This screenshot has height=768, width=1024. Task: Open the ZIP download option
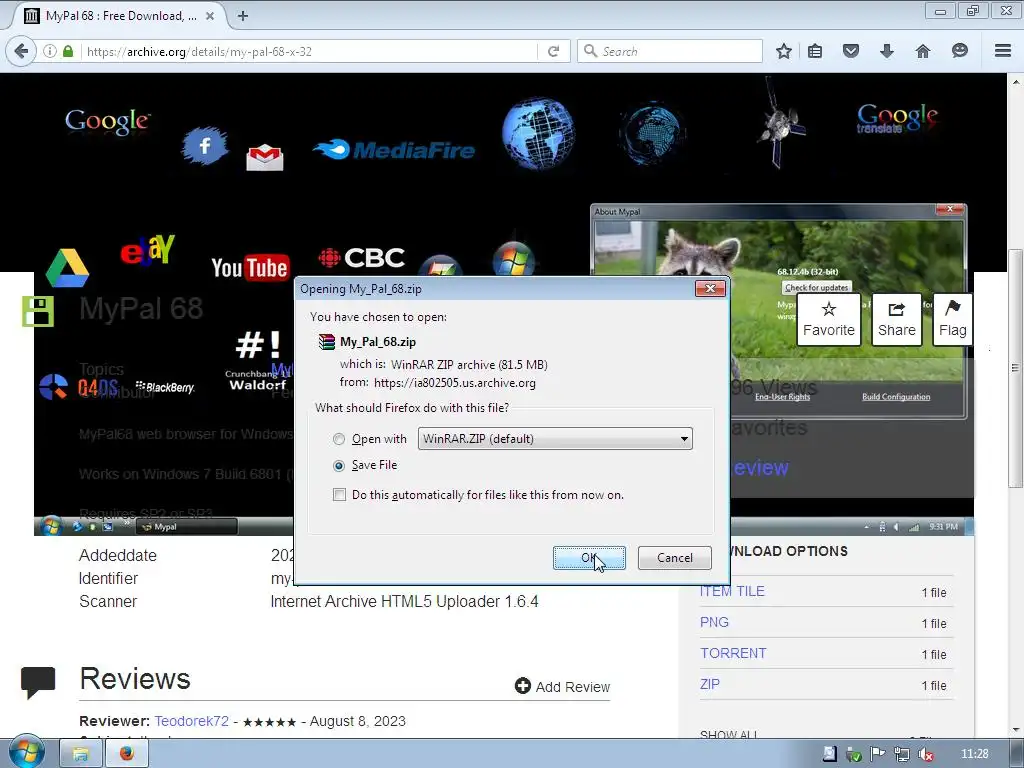[710, 684]
